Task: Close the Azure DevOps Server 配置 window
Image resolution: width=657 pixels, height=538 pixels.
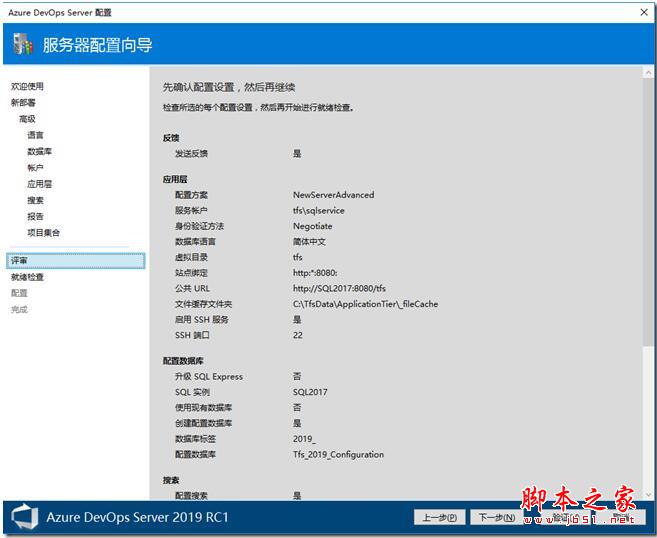Action: pyautogui.click(x=644, y=12)
